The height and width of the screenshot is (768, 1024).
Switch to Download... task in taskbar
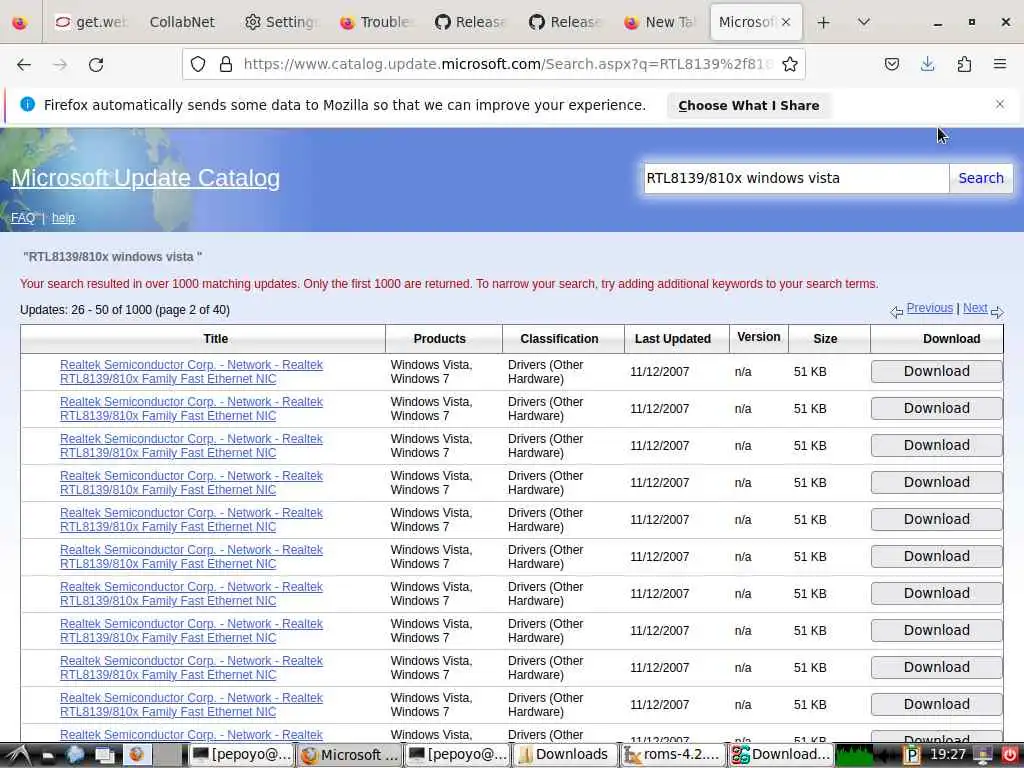point(780,755)
